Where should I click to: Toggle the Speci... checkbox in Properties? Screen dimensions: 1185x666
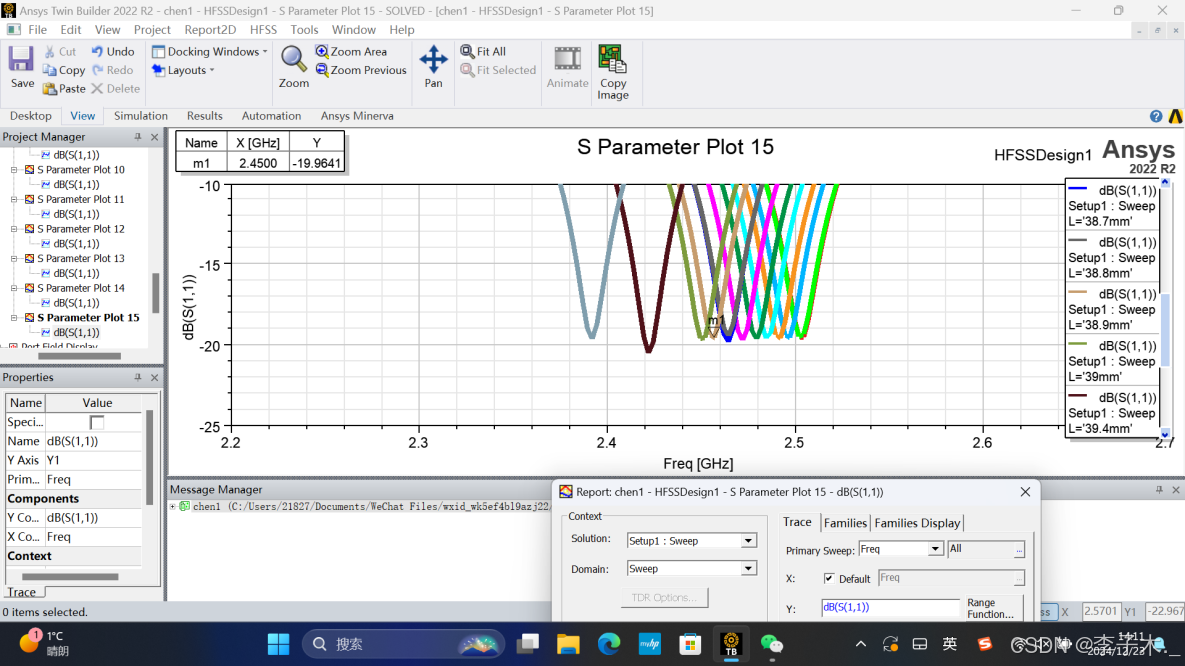click(97, 423)
